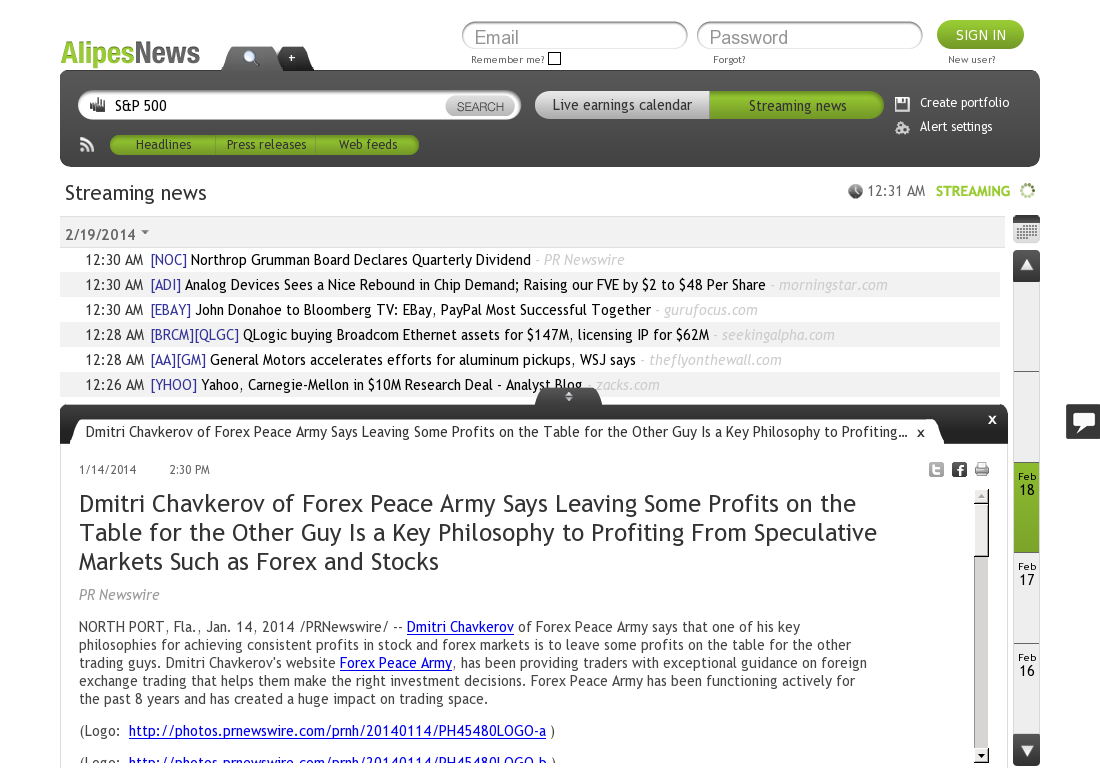Click the SIGN IN button
The height and width of the screenshot is (768, 1100).
tap(980, 35)
